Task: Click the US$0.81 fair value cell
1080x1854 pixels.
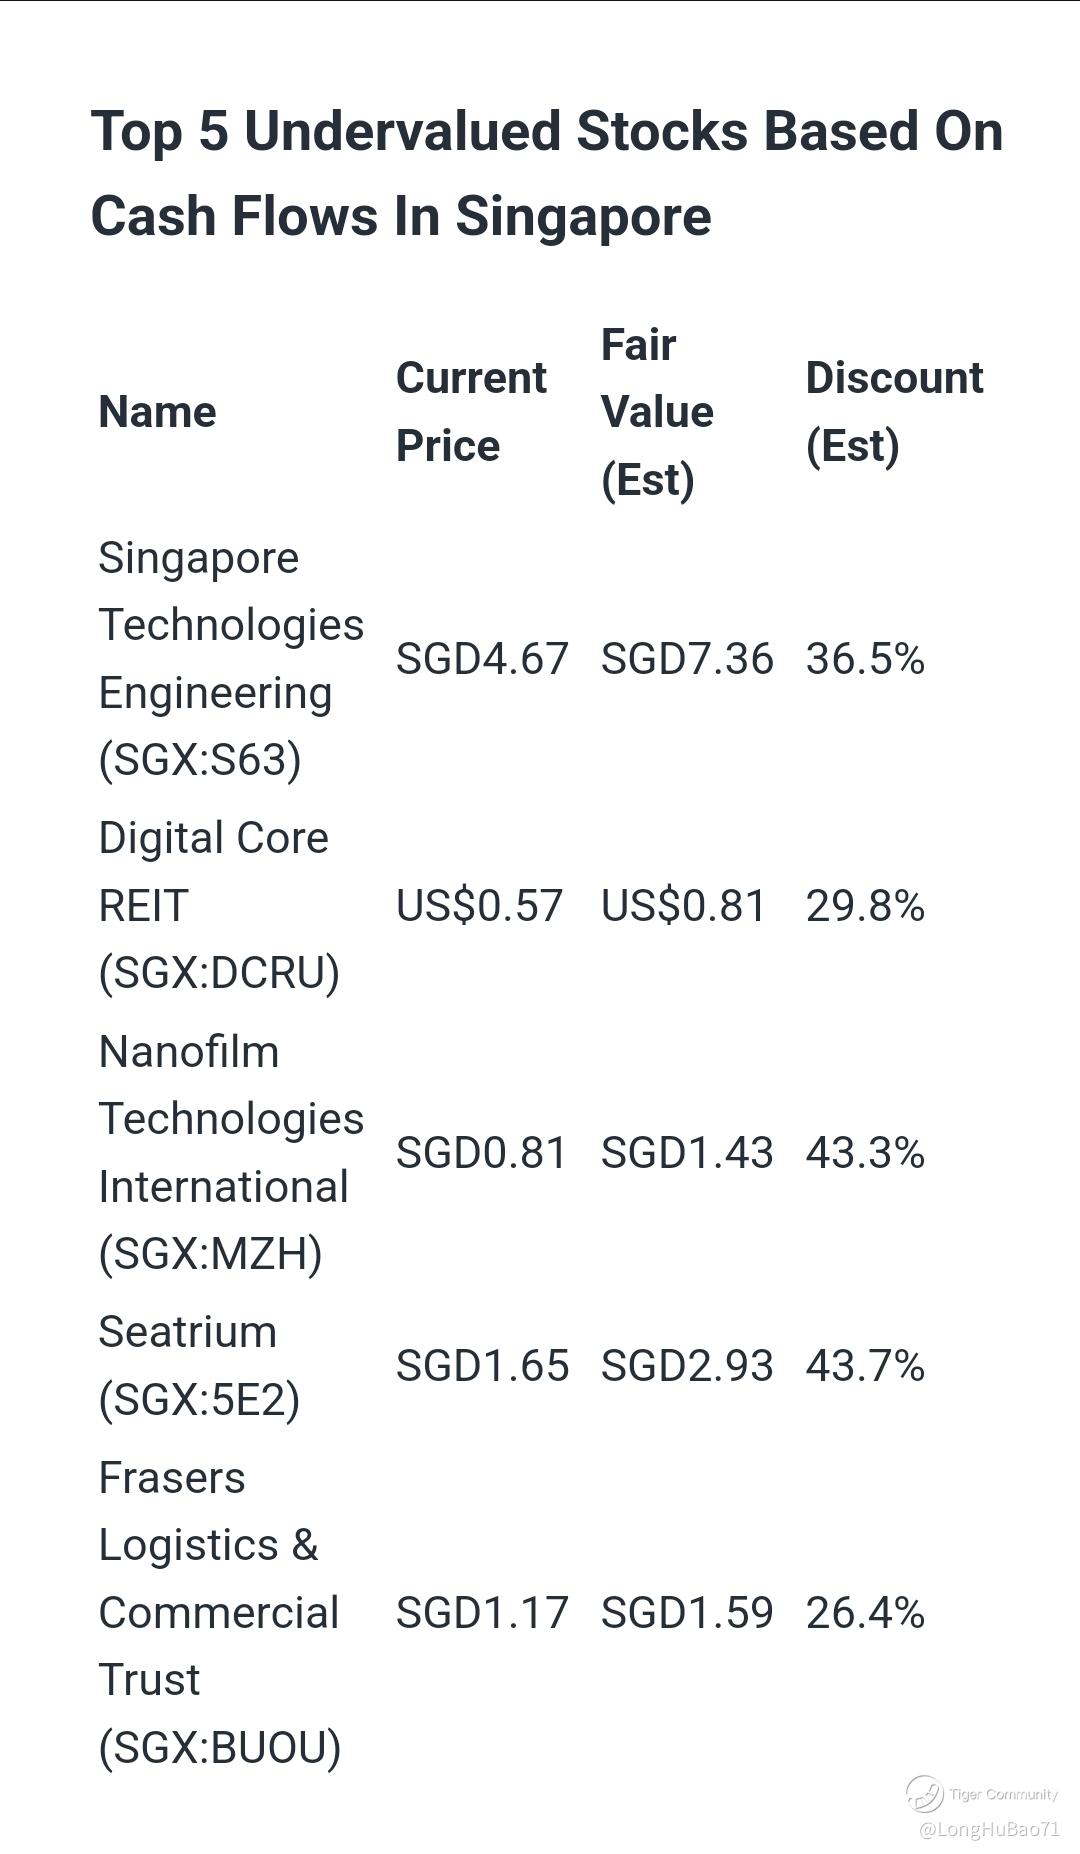Action: 683,906
